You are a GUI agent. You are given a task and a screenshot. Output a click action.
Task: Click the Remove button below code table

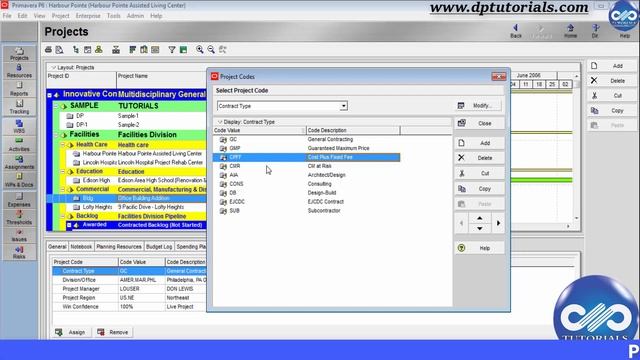[113, 332]
